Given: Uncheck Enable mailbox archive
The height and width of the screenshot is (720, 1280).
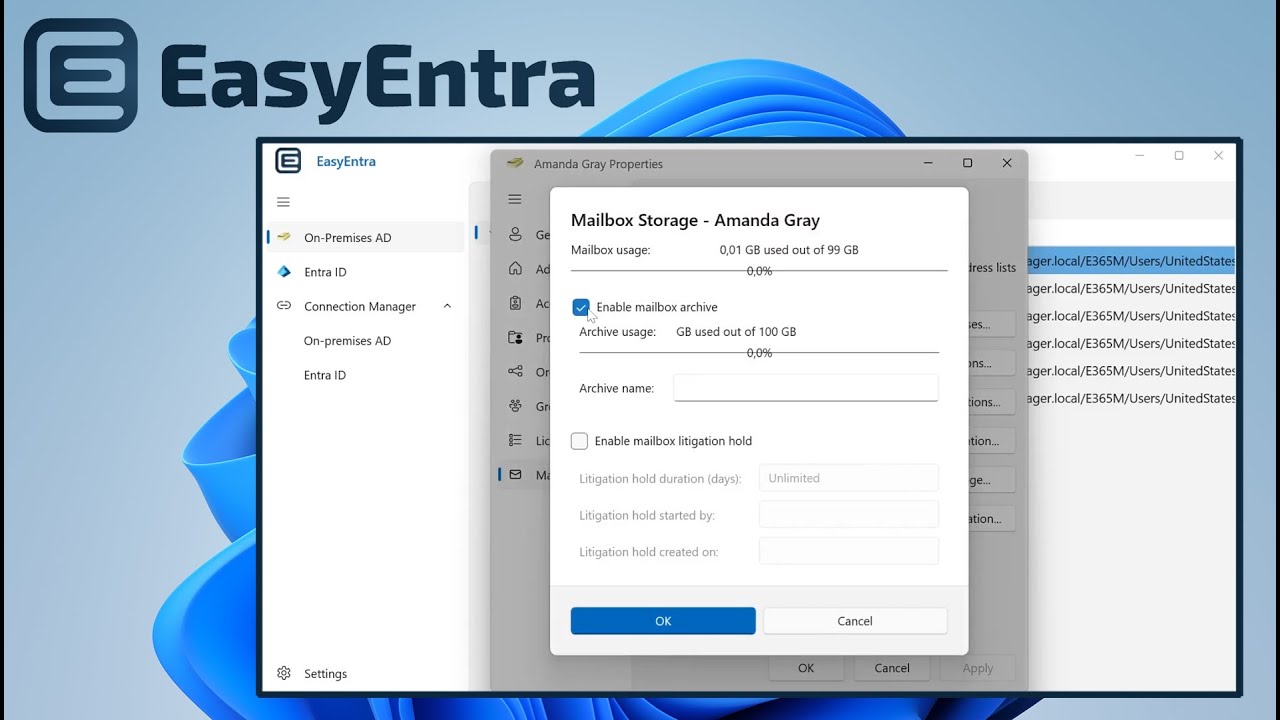Looking at the screenshot, I should (581, 307).
